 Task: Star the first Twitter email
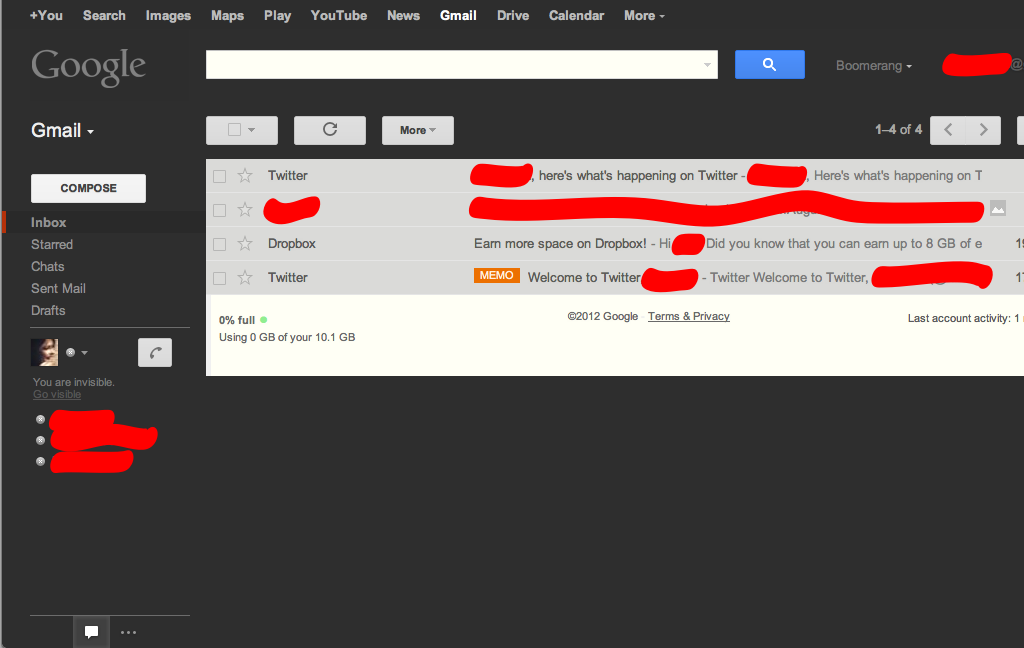[245, 176]
